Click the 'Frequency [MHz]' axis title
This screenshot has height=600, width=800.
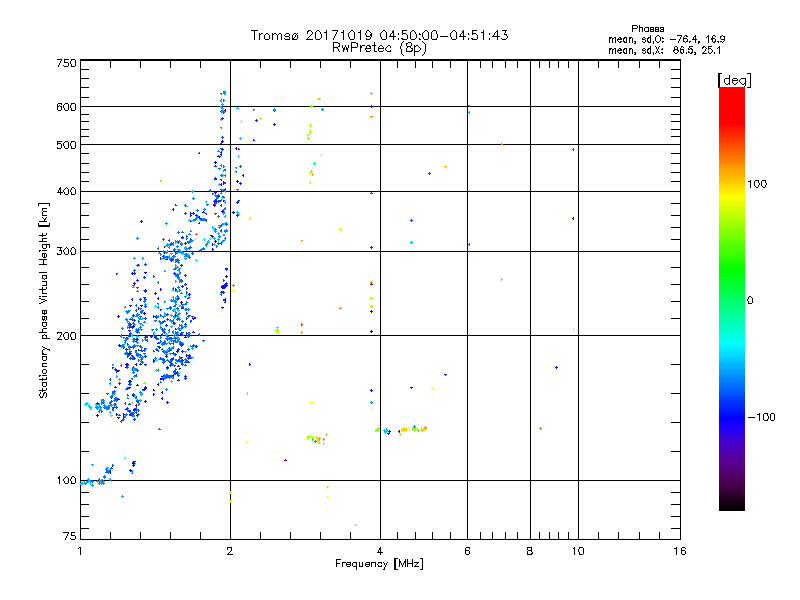379,564
